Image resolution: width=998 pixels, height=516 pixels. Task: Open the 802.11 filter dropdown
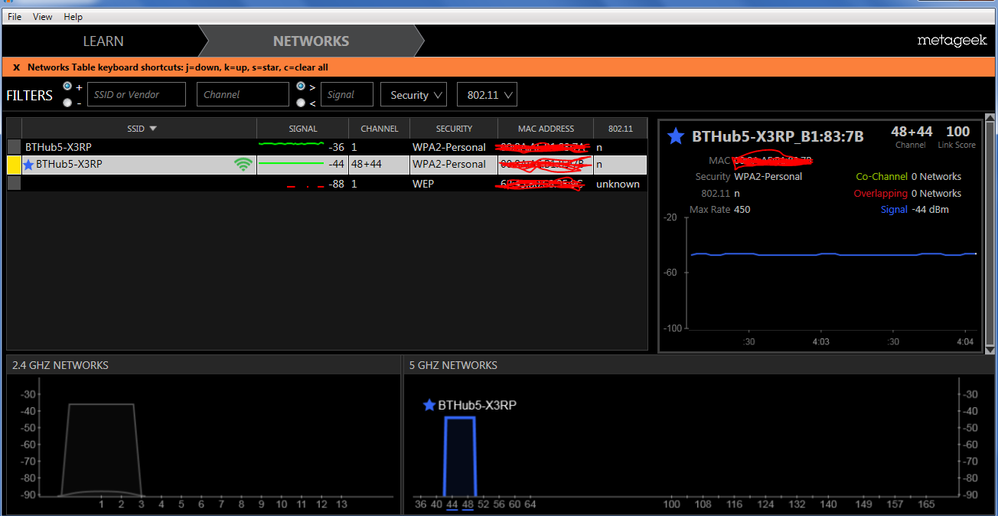click(487, 94)
